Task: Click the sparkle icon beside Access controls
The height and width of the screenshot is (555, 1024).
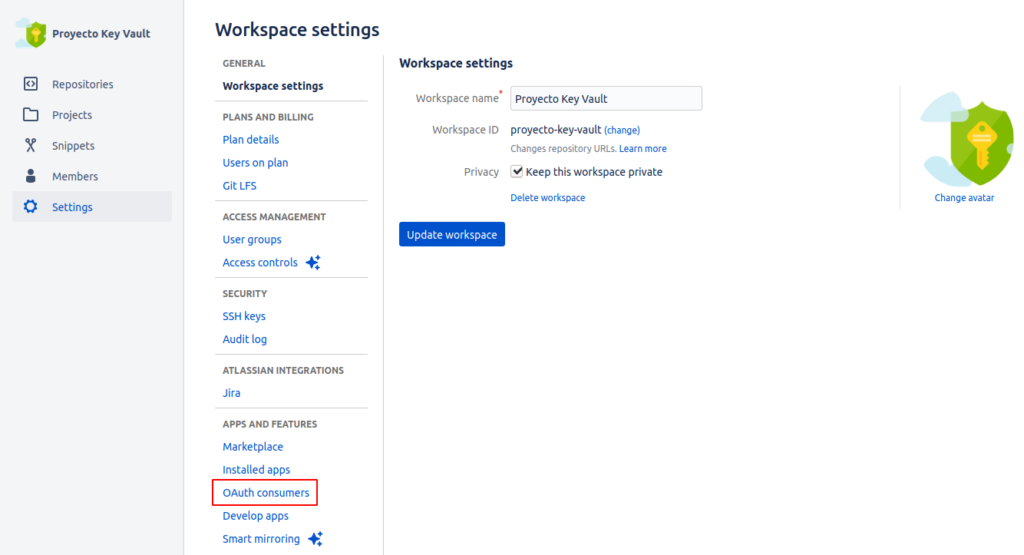Action: coord(313,262)
